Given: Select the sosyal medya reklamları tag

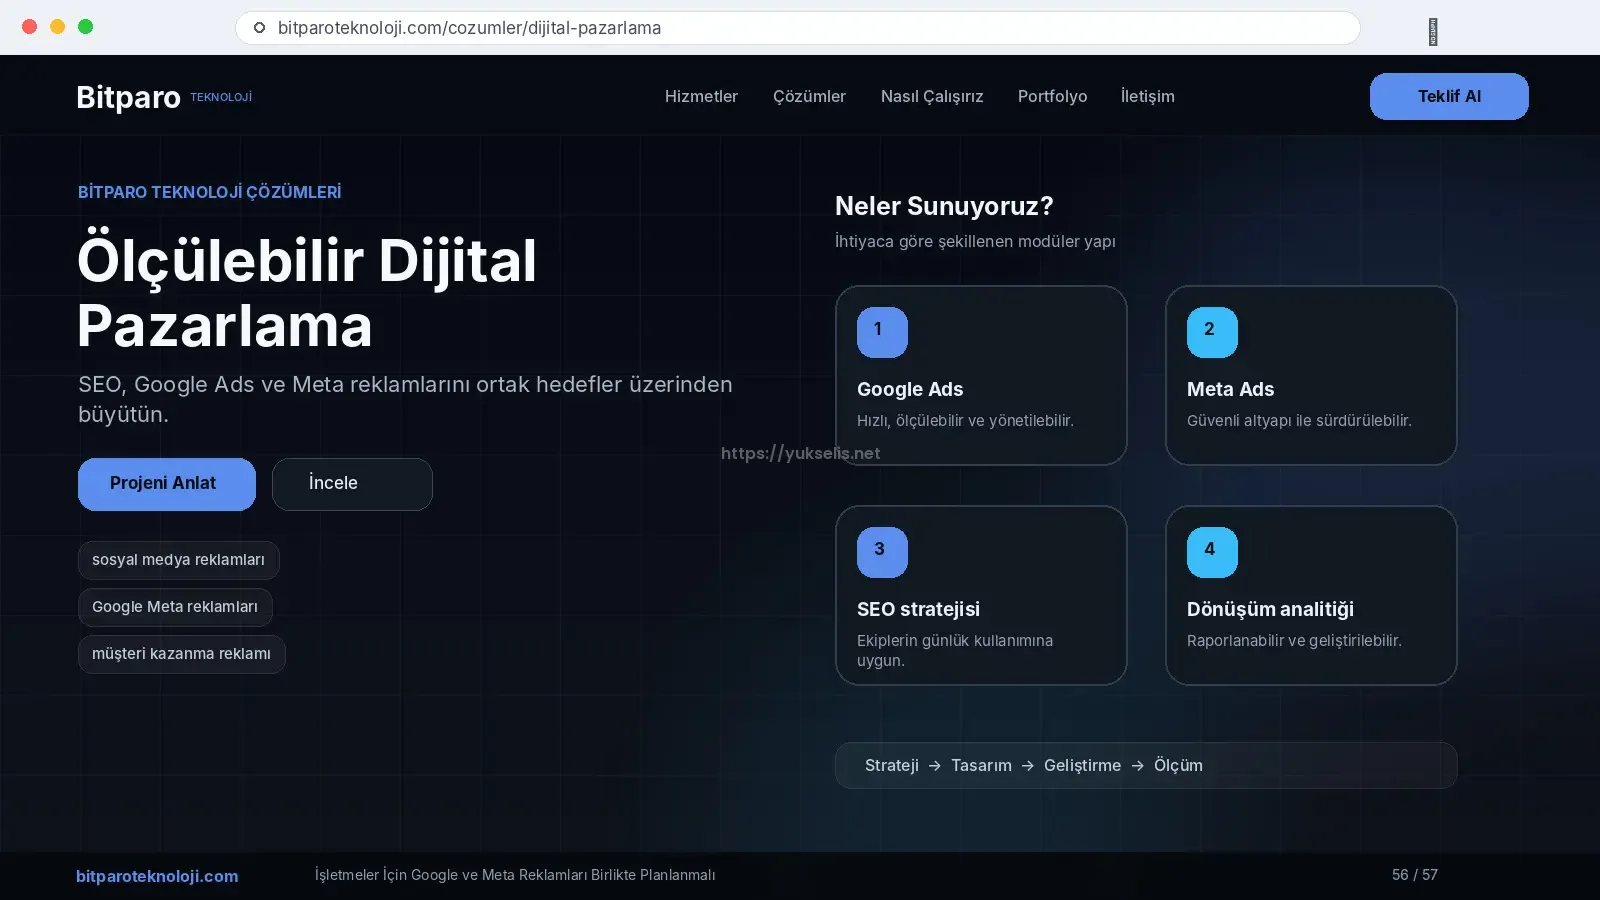Looking at the screenshot, I should pyautogui.click(x=179, y=560).
